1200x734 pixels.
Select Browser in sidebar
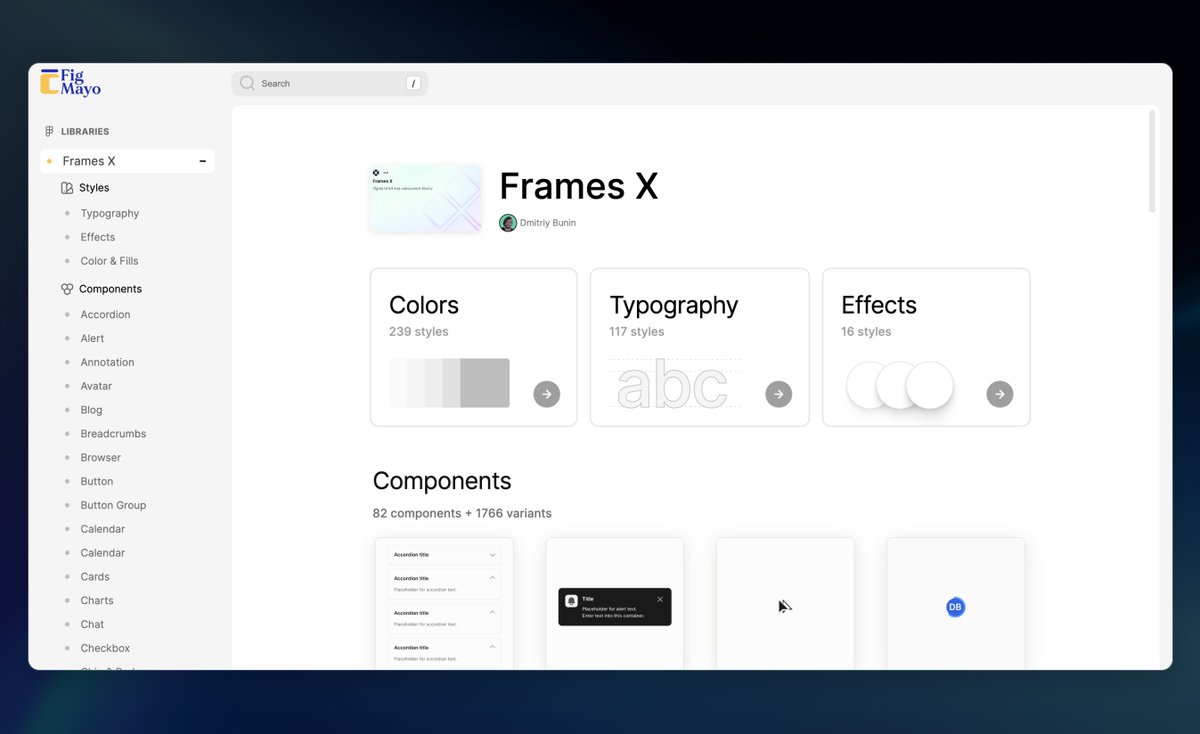point(101,458)
